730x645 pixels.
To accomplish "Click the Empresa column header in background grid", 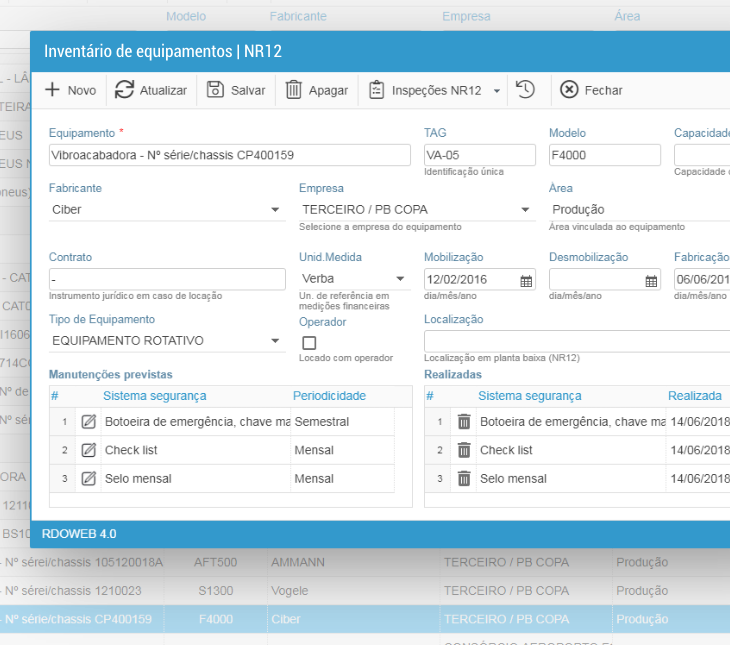I will click(x=466, y=16).
